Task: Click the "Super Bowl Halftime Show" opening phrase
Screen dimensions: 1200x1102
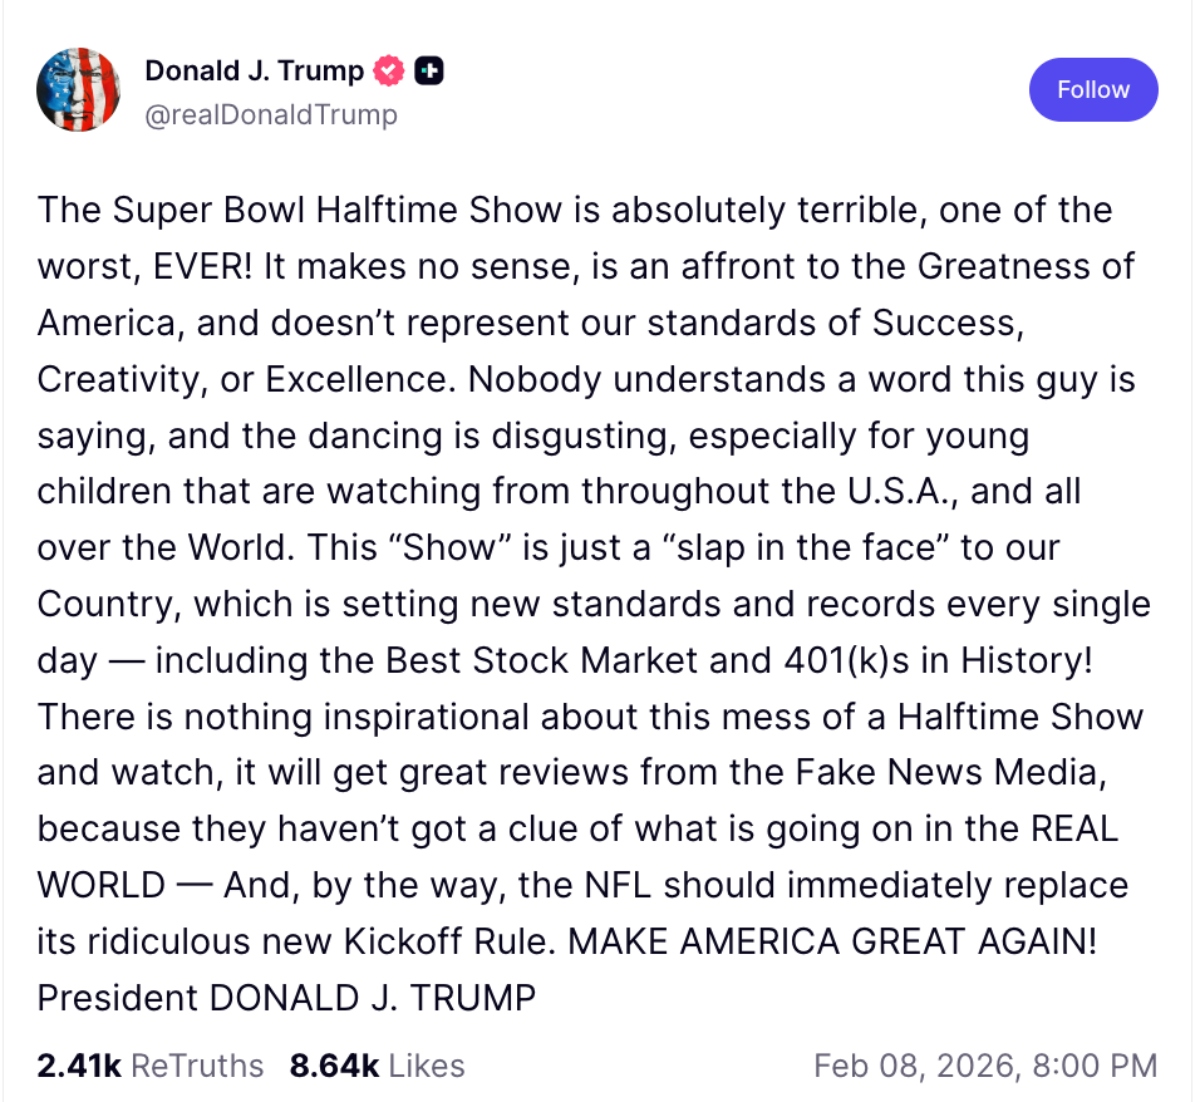Action: (337, 211)
